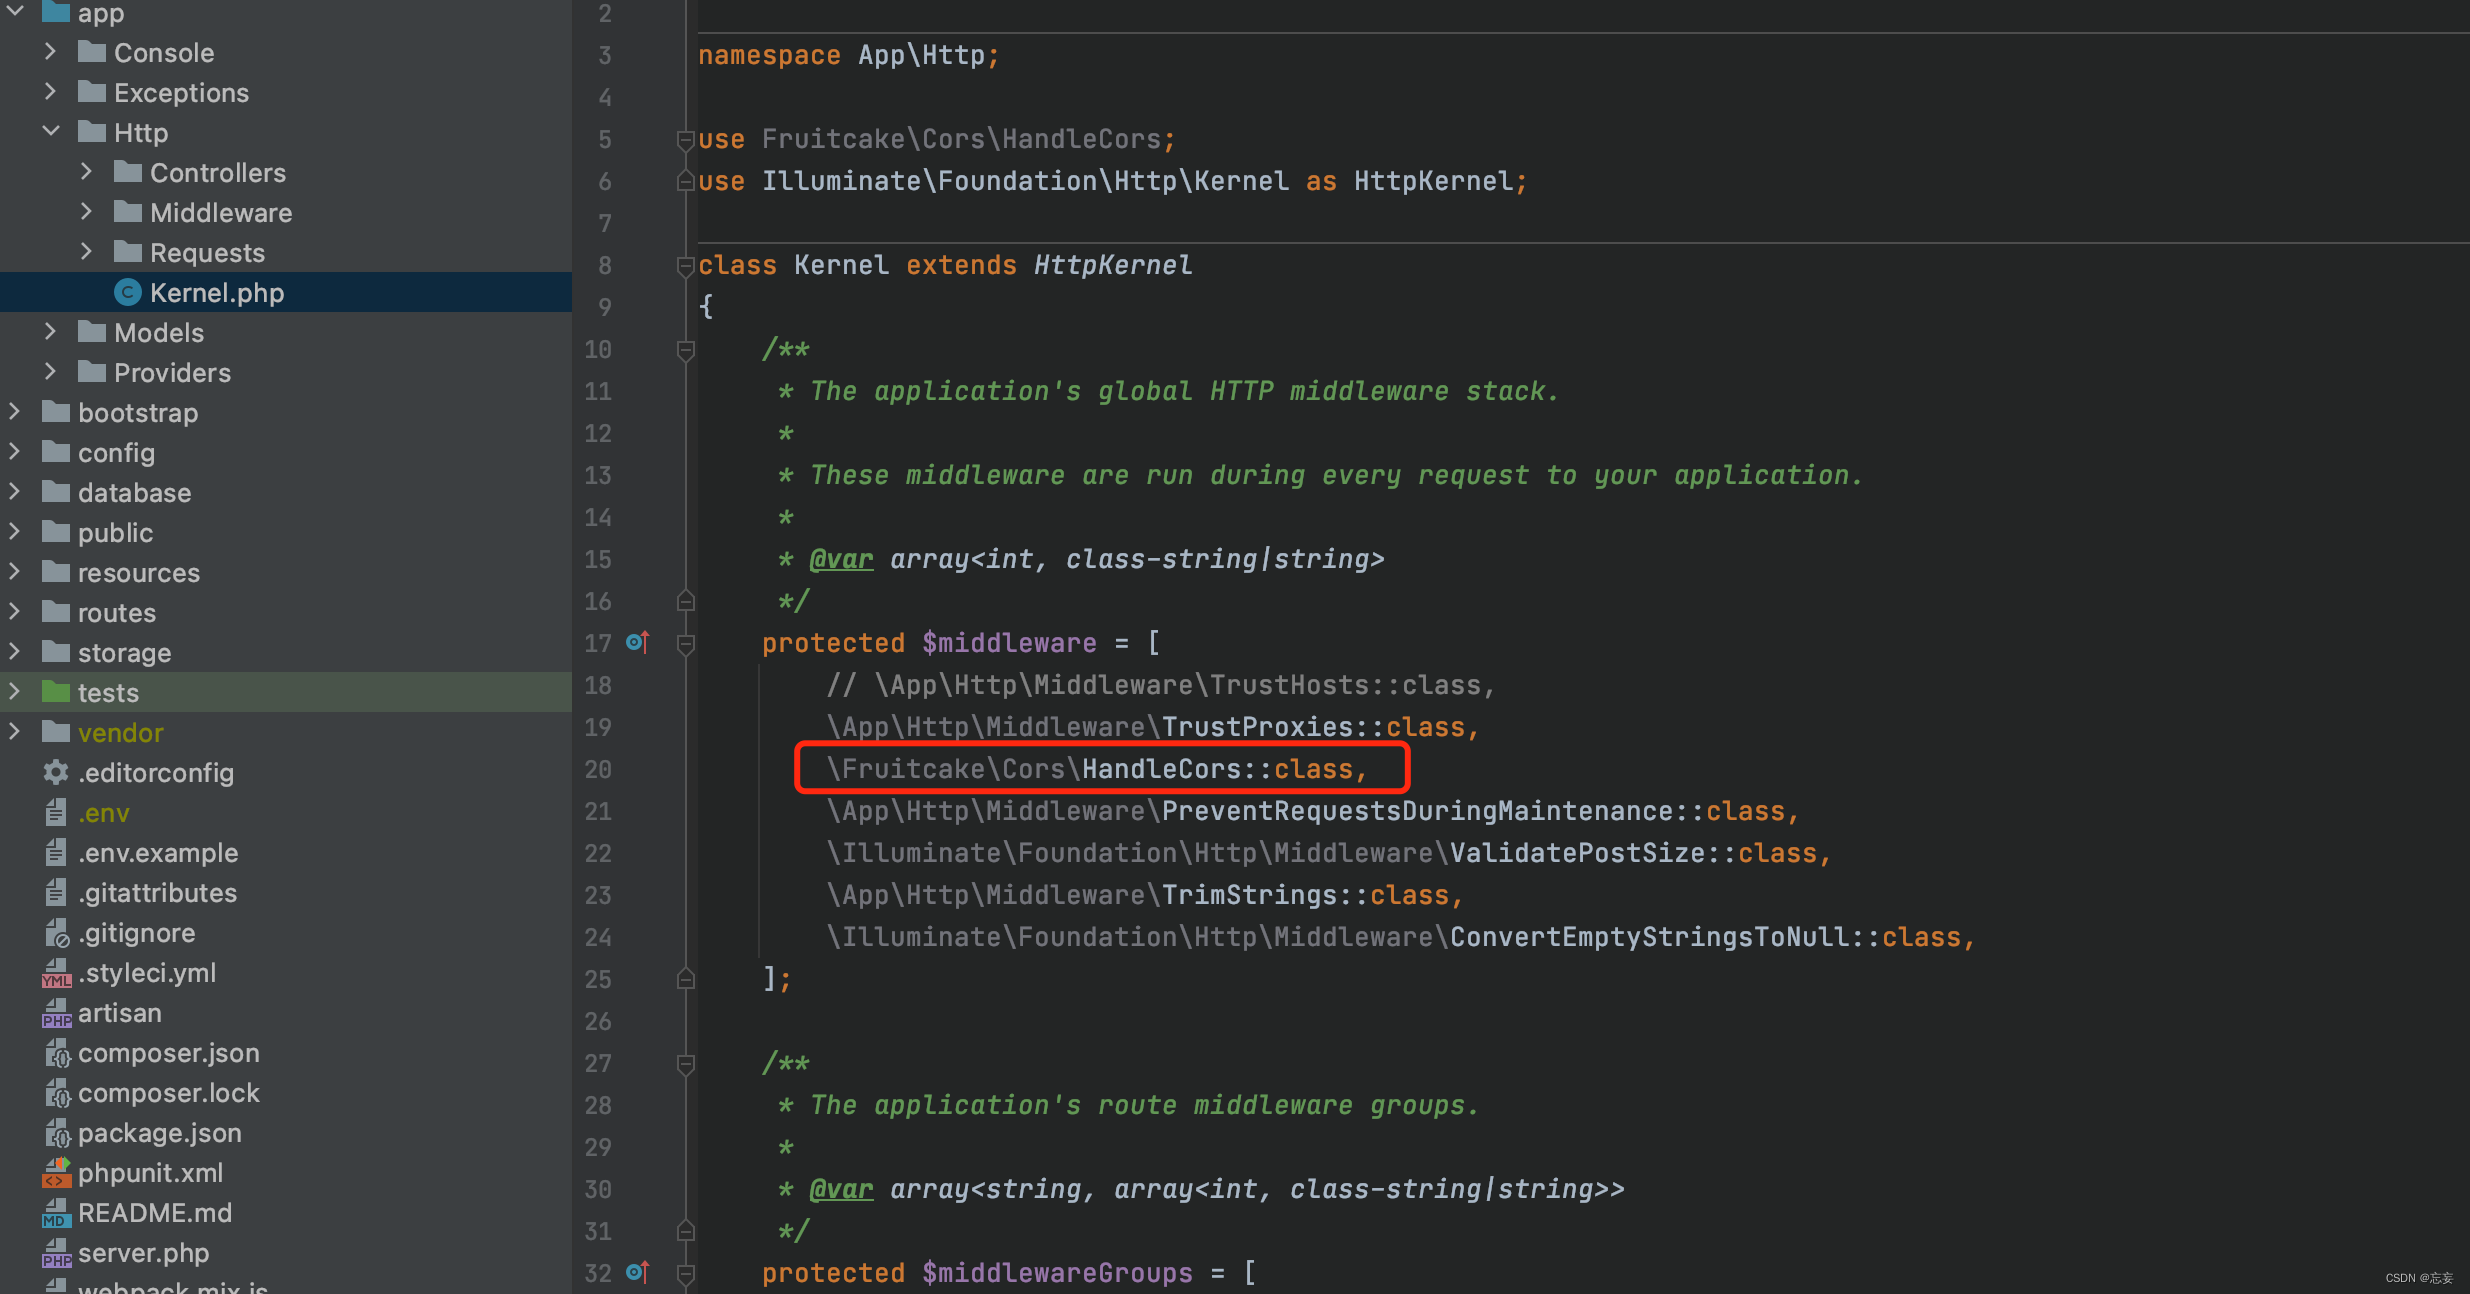Click the override gutter icon on line 32
The image size is (2470, 1294).
[x=637, y=1273]
